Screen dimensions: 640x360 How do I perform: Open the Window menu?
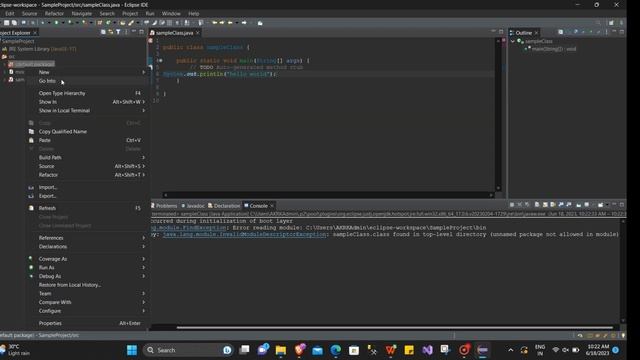click(171, 13)
